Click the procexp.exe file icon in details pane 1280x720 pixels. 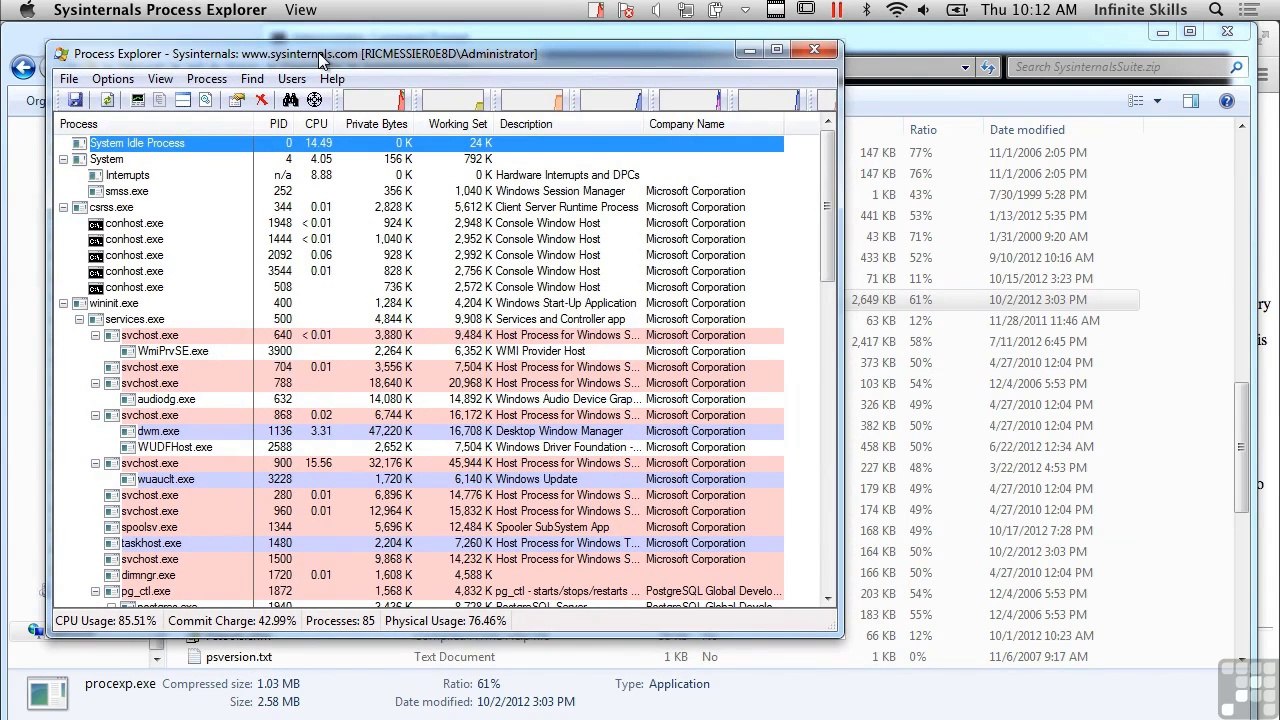47,693
